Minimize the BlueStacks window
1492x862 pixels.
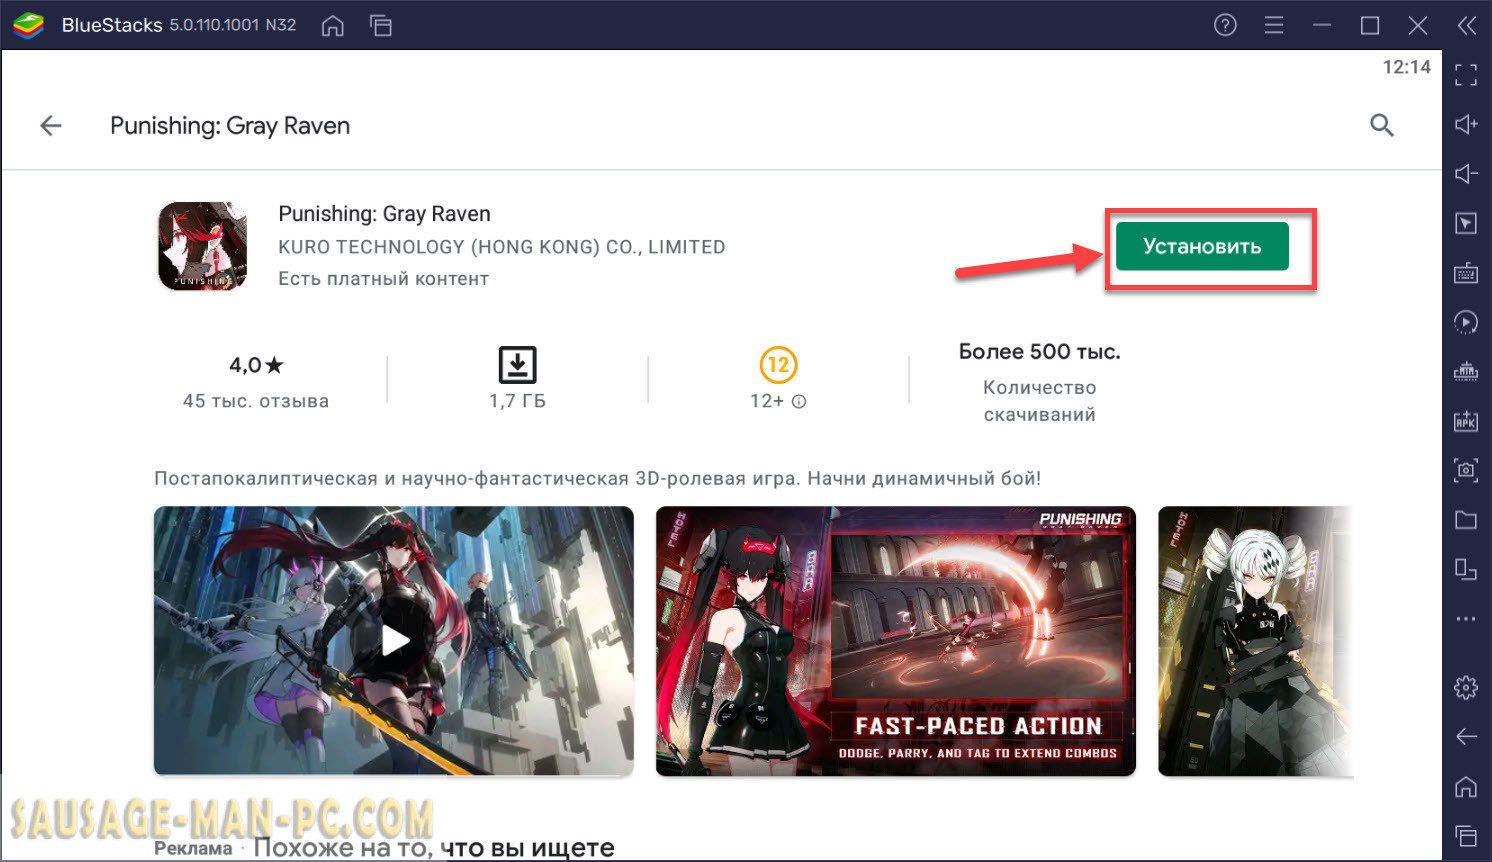1322,25
